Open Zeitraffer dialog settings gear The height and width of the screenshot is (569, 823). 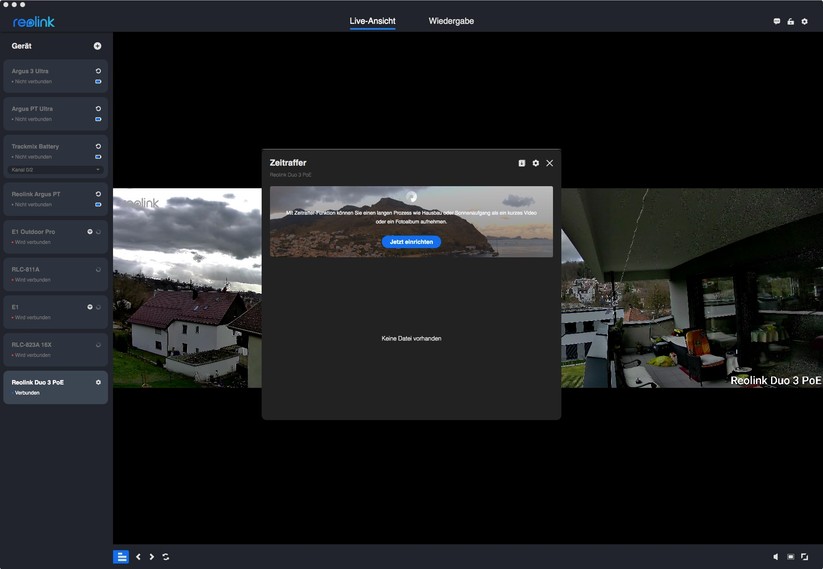535,163
